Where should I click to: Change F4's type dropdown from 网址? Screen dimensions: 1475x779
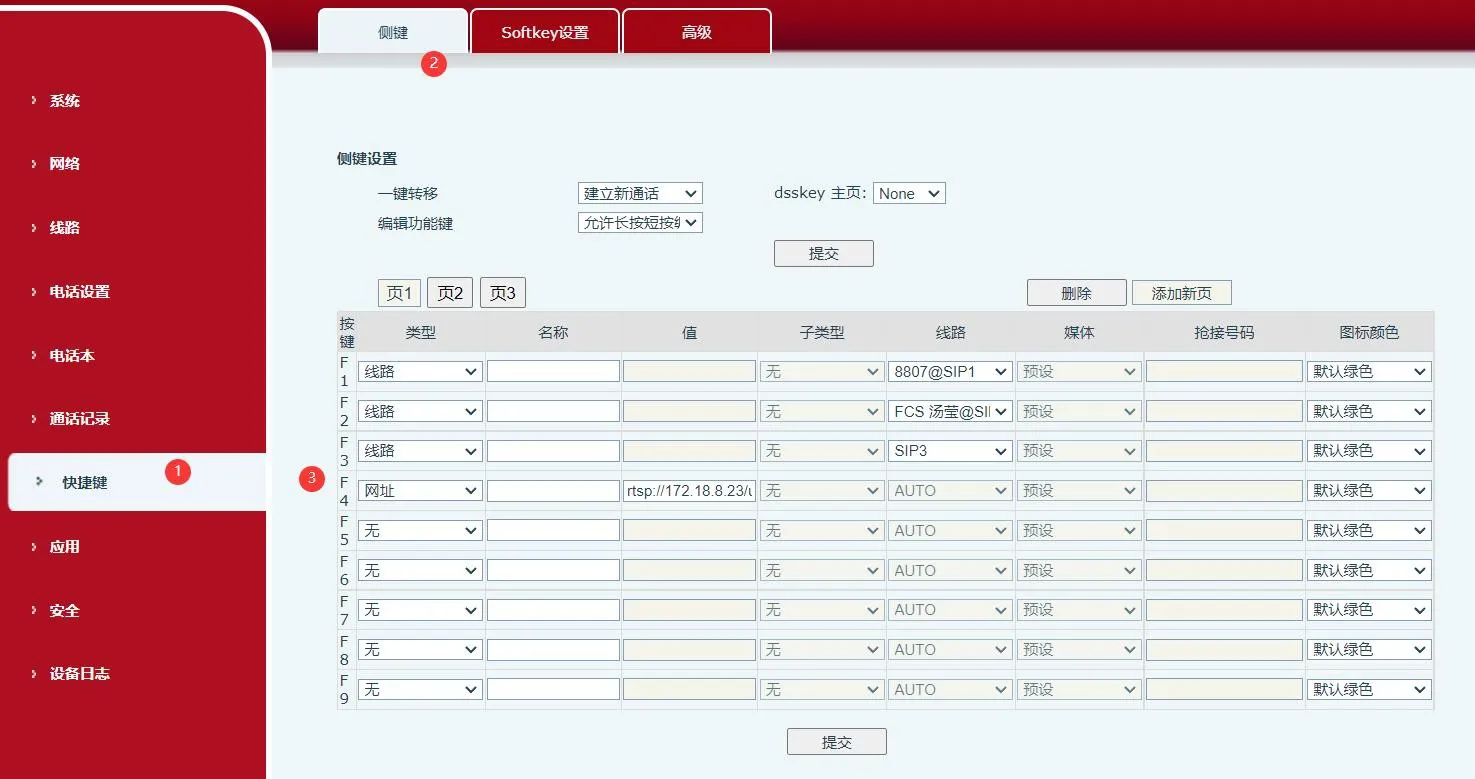[x=419, y=490]
